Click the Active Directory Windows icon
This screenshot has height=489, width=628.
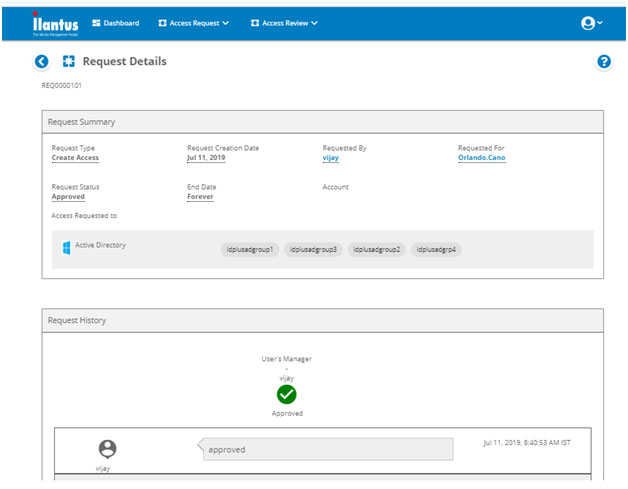pyautogui.click(x=66, y=248)
